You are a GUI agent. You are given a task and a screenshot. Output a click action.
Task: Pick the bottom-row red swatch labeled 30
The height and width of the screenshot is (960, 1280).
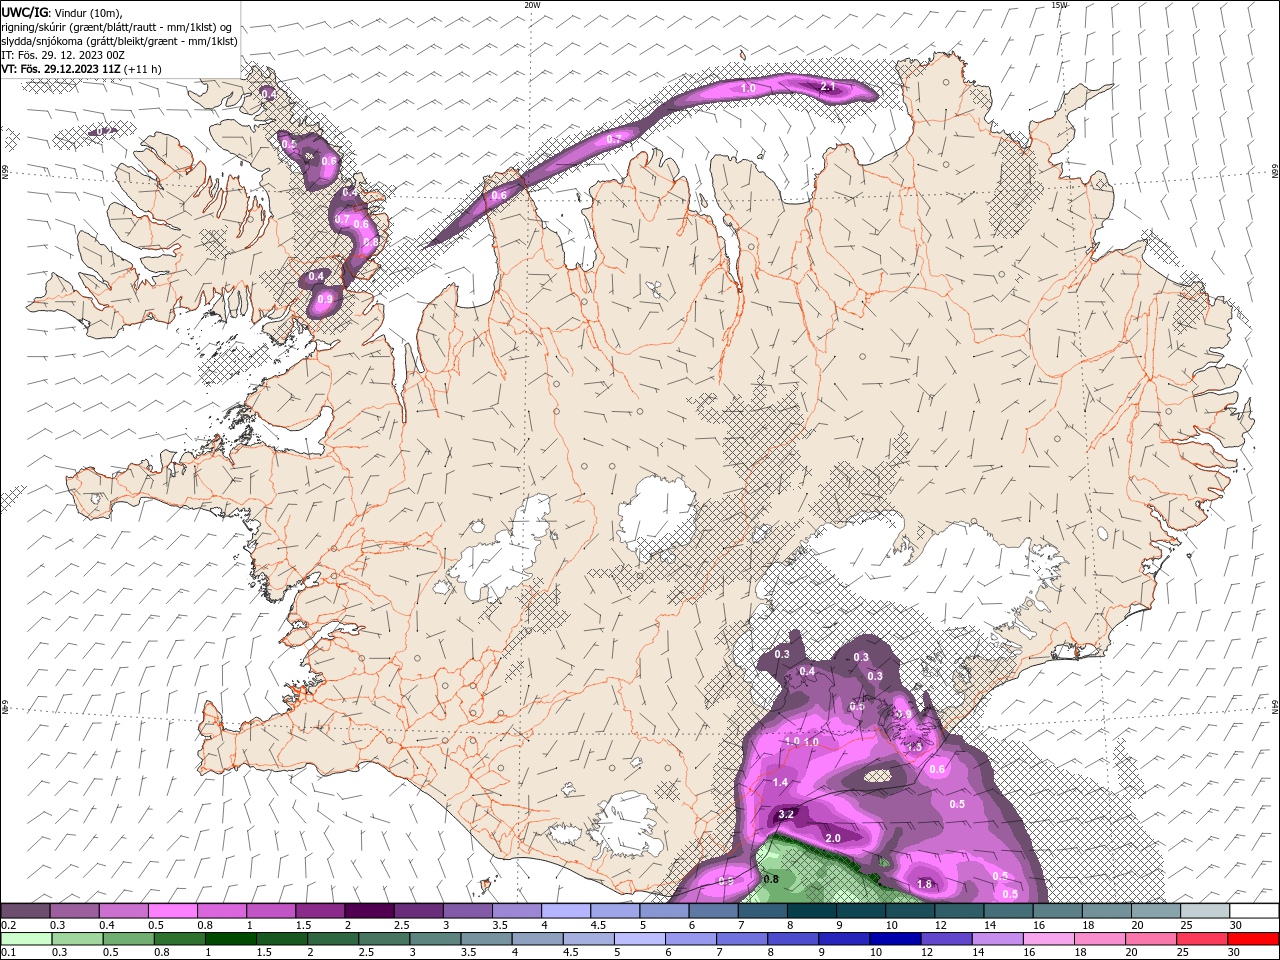(1253, 939)
